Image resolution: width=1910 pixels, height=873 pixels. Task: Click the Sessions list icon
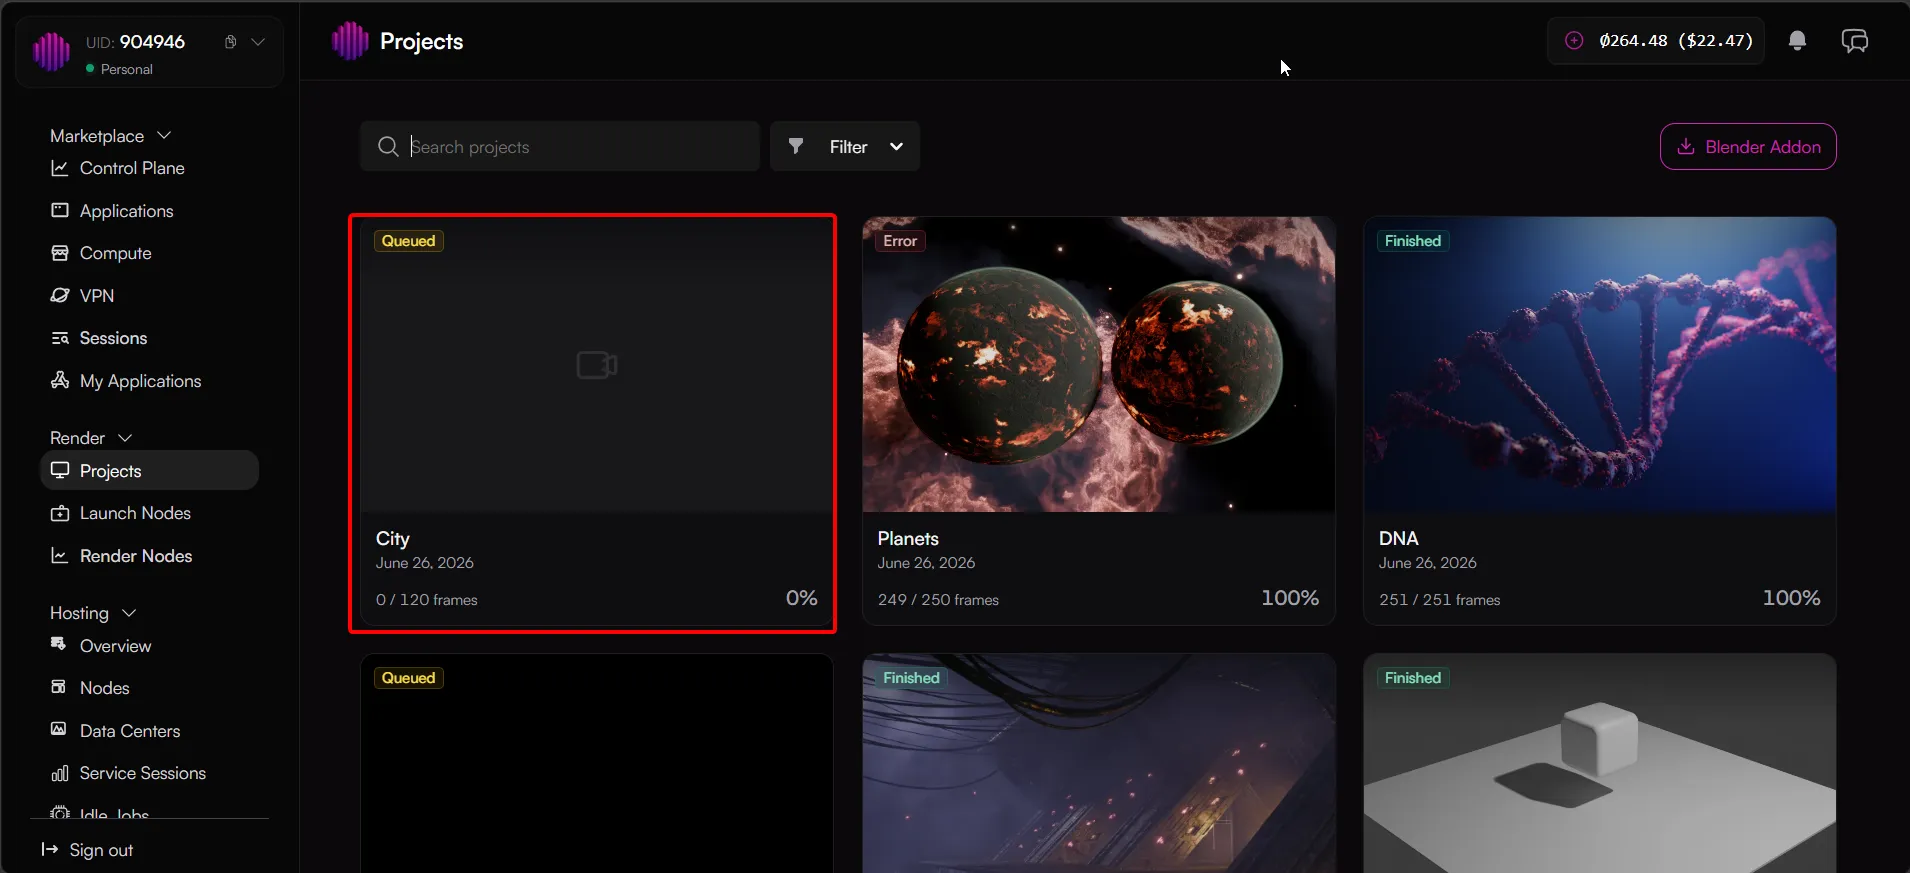pyautogui.click(x=60, y=338)
